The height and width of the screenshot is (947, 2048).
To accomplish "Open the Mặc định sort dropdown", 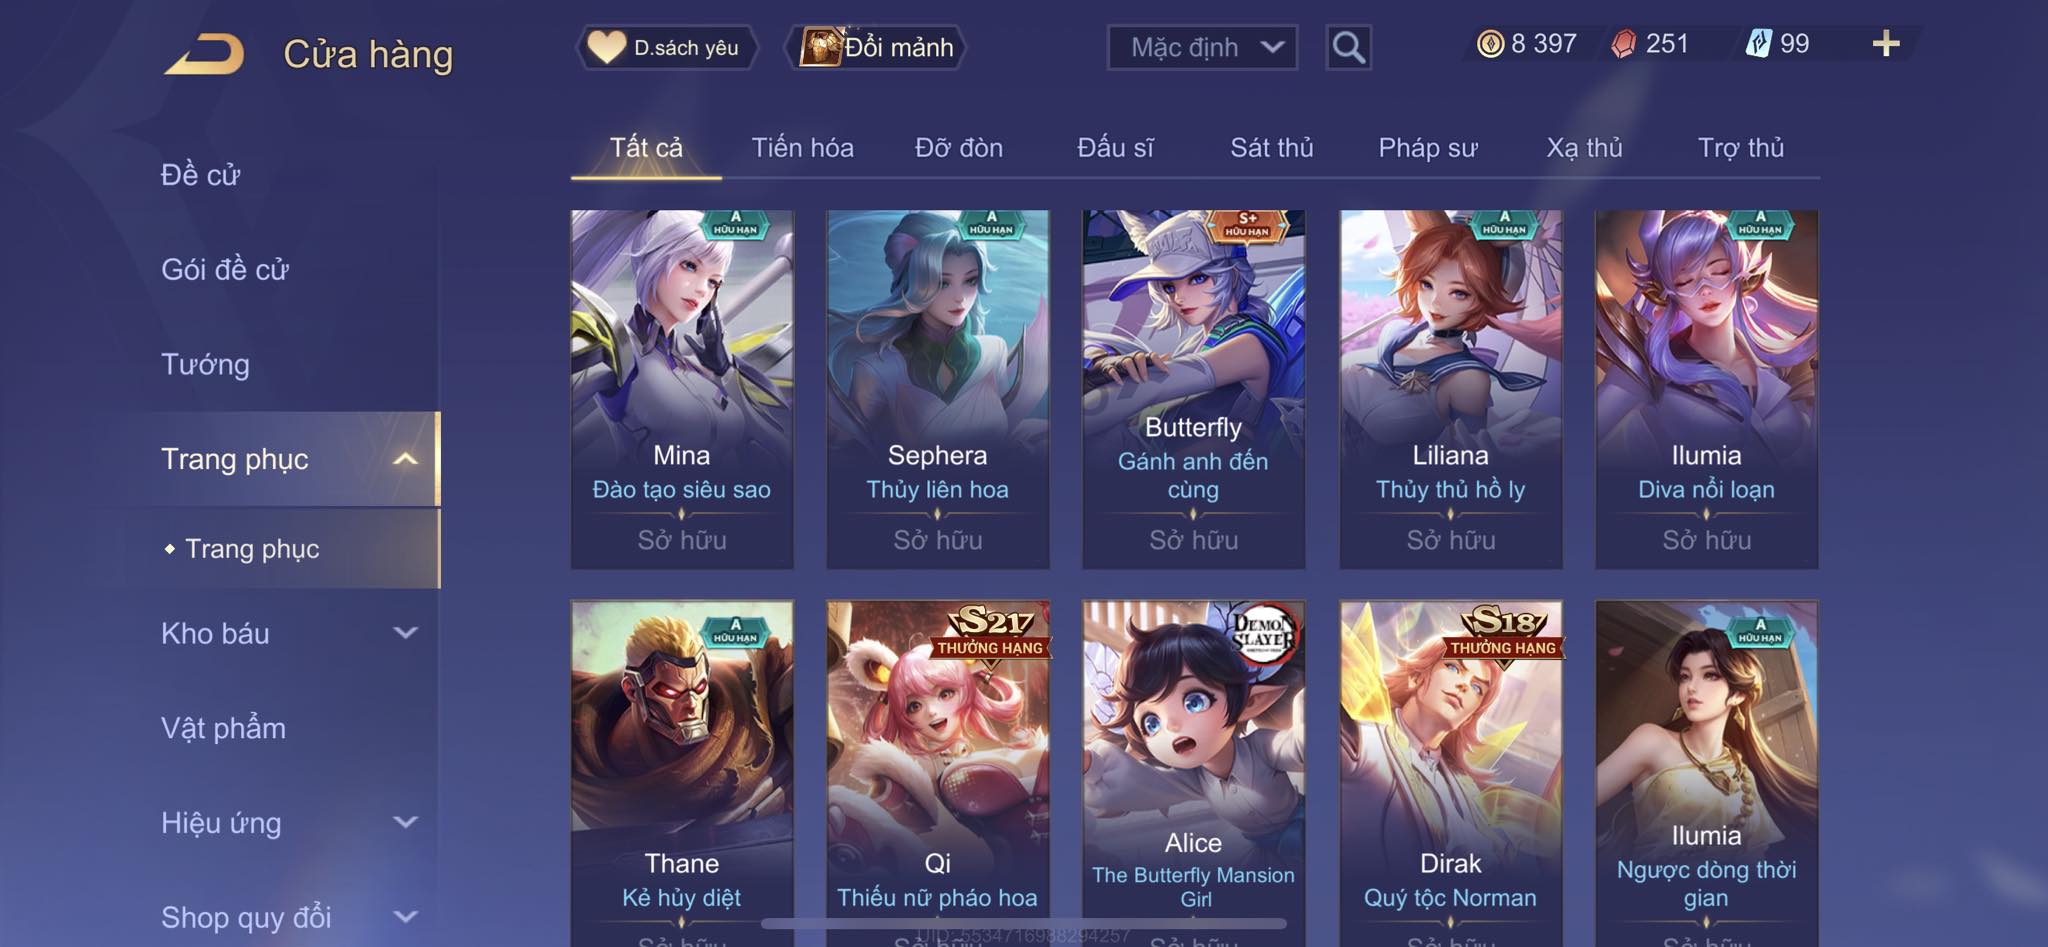I will tap(1202, 47).
